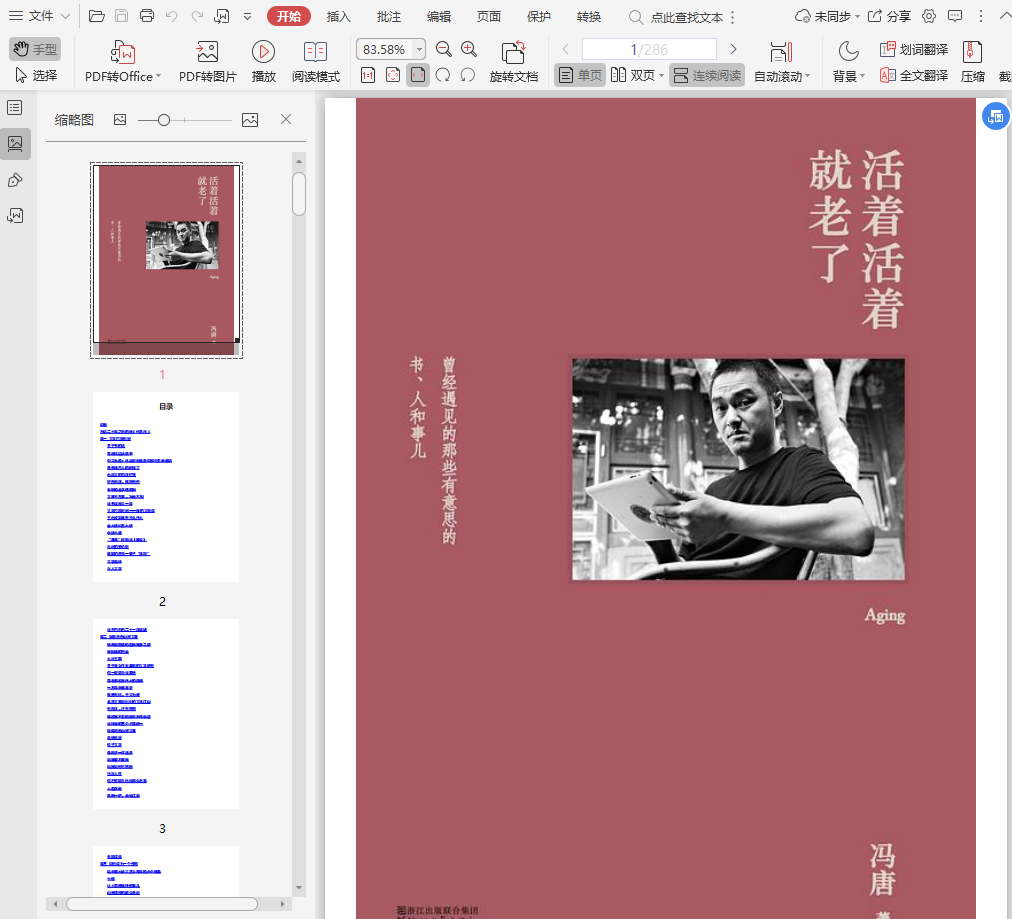Expand the PDF转Office dropdown arrow

[x=160, y=76]
